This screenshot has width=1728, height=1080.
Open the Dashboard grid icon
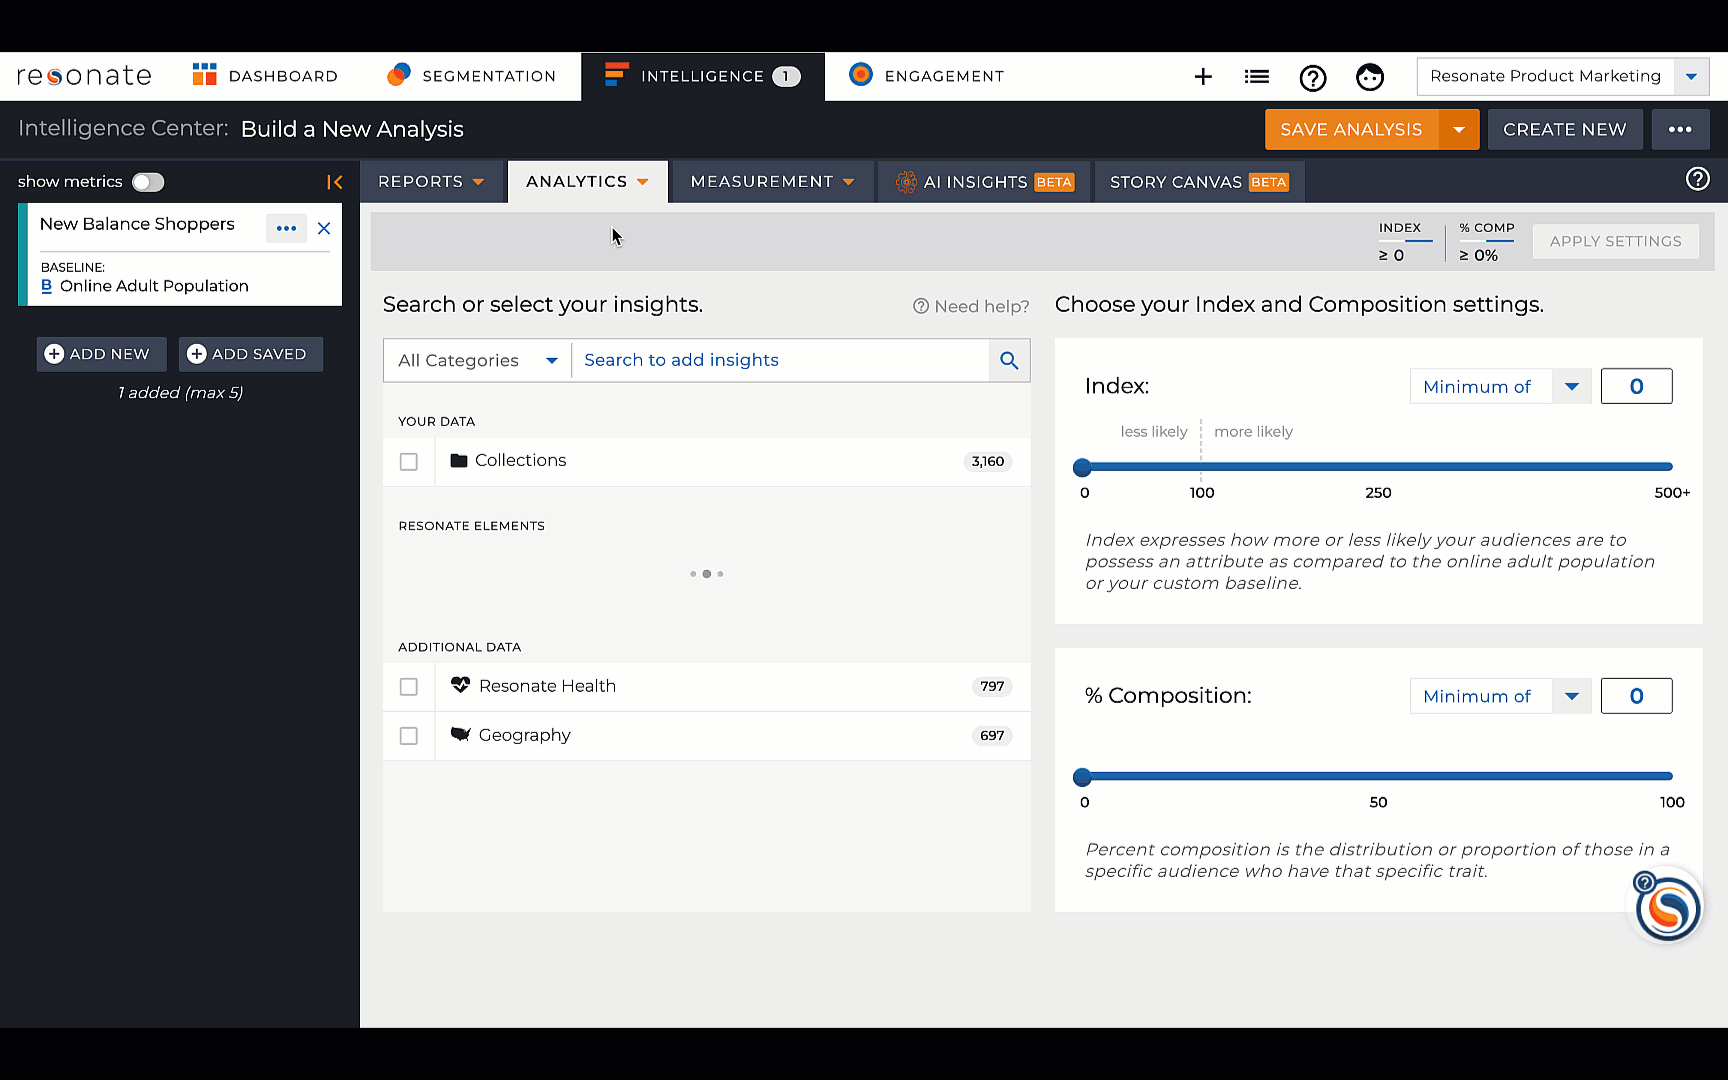pos(205,75)
